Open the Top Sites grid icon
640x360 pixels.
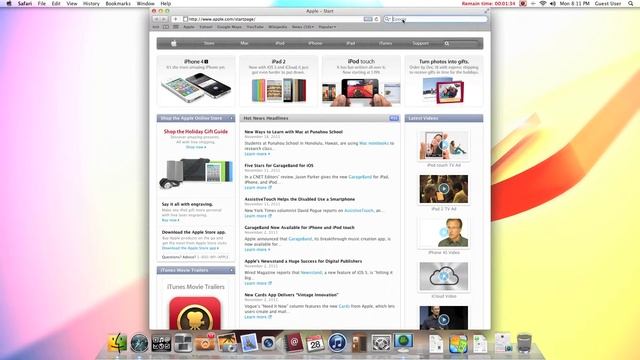pos(176,27)
